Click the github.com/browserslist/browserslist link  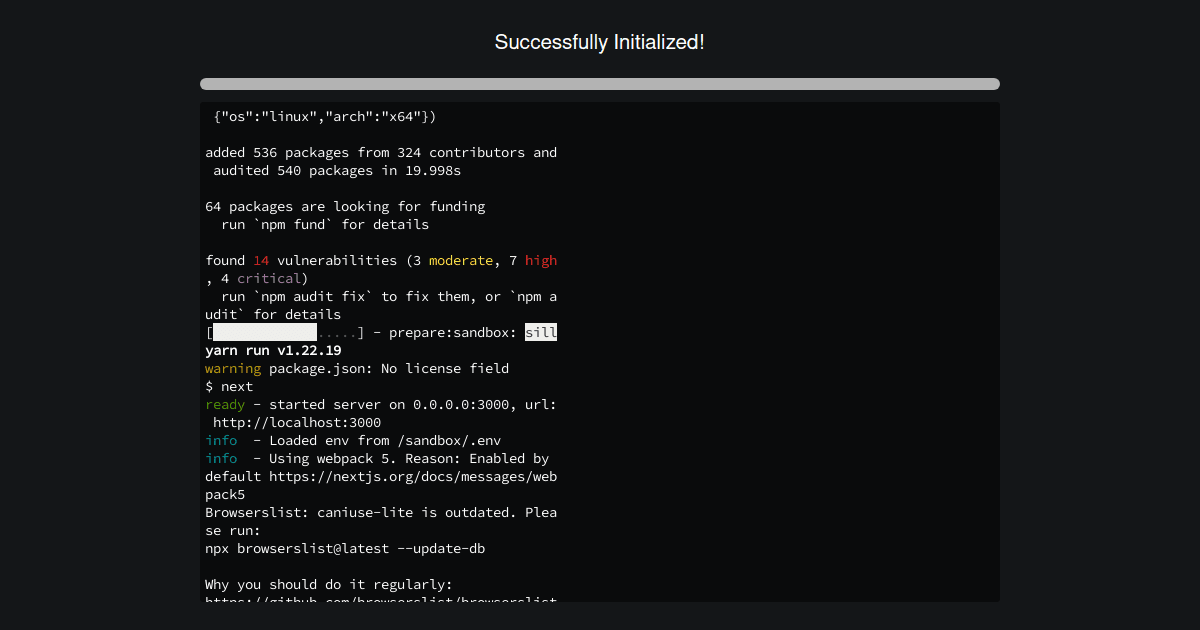(380, 601)
